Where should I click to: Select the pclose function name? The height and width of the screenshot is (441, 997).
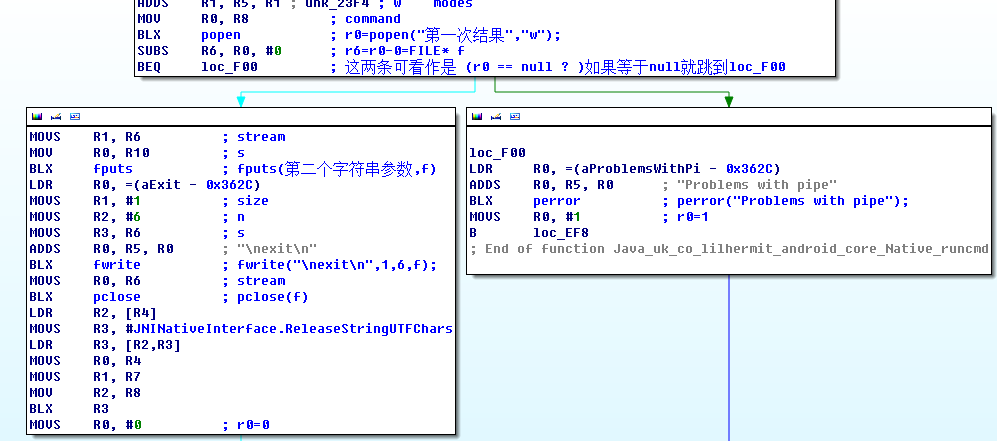[x=117, y=297]
